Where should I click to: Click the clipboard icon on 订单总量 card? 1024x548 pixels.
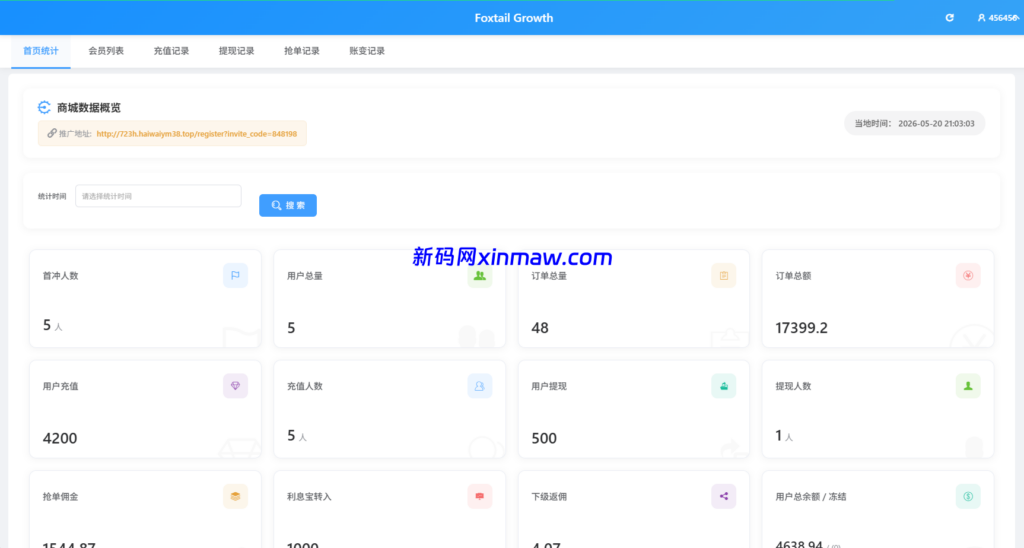pos(724,276)
